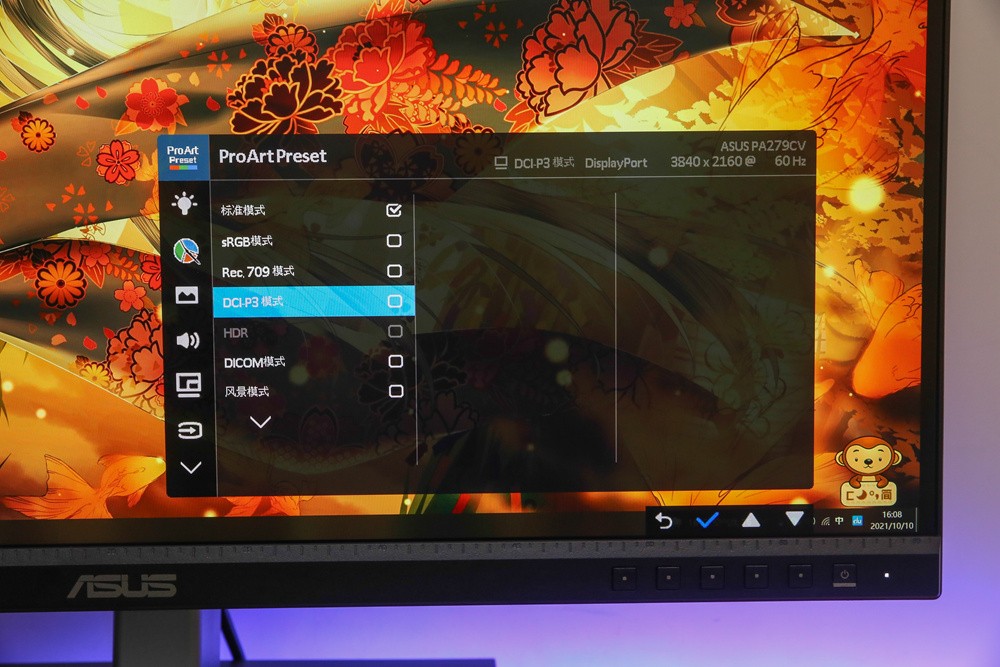Click the ASUS PA279CV model name
The width and height of the screenshot is (1000, 667).
(763, 146)
